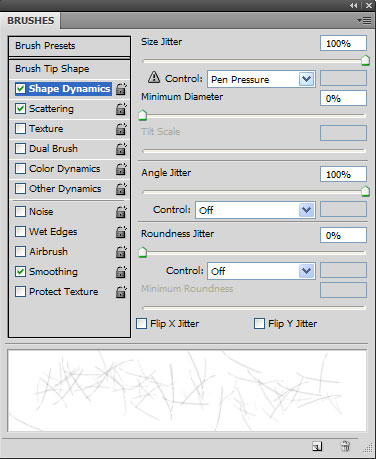The width and height of the screenshot is (376, 459).
Task: Click the Dual Brush option label
Action: coord(53,149)
